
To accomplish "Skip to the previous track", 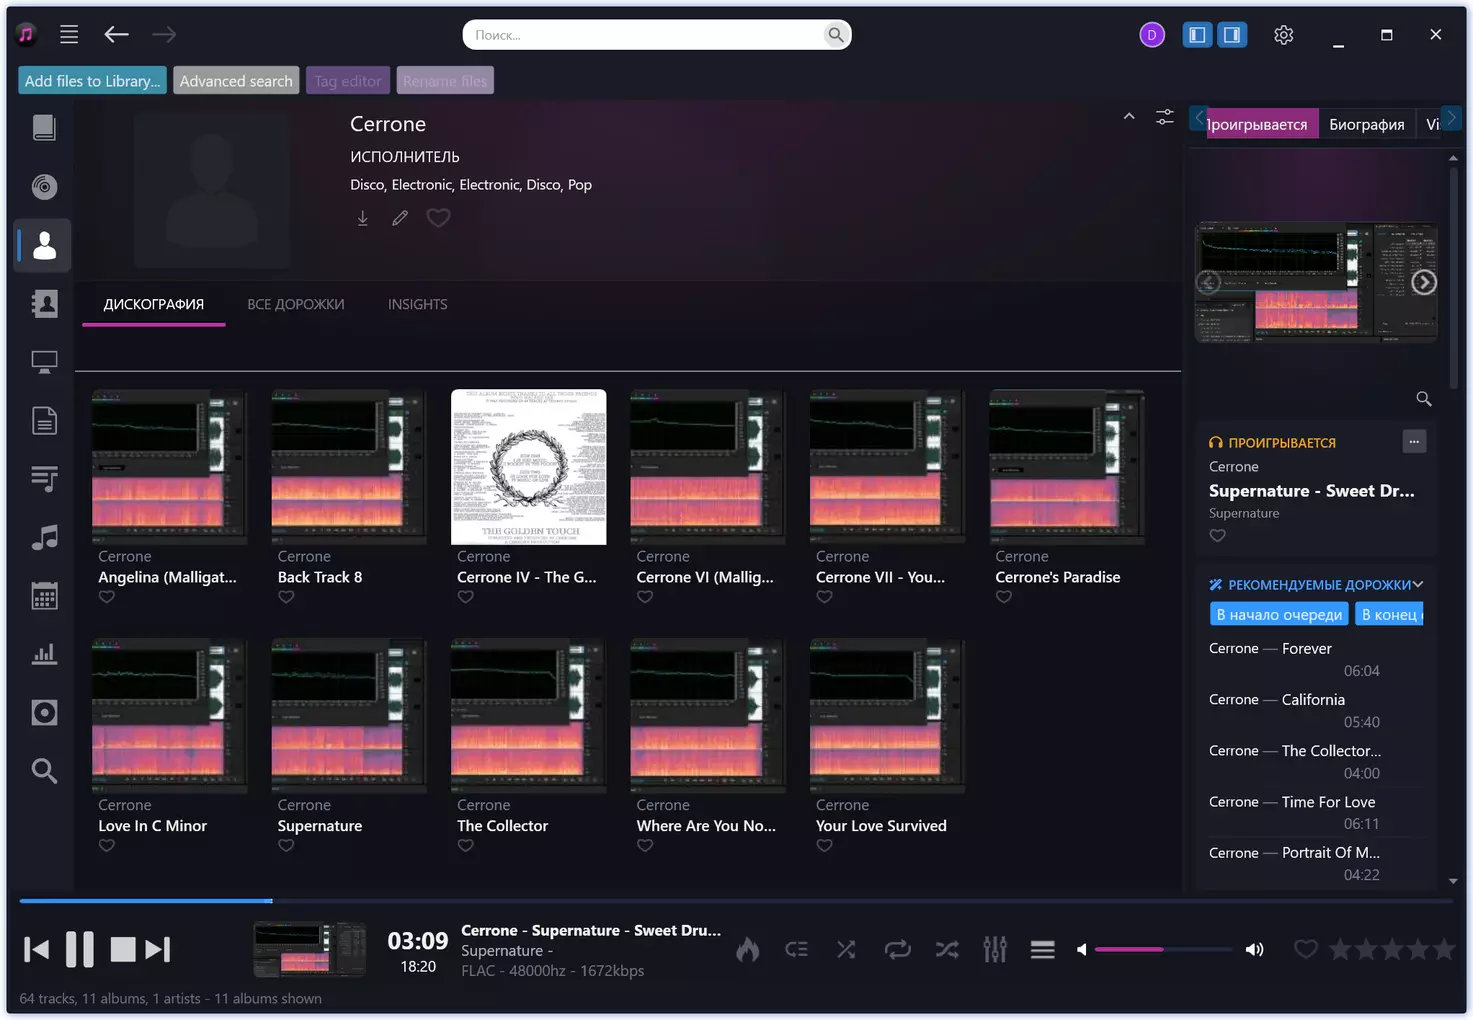I will coord(36,949).
